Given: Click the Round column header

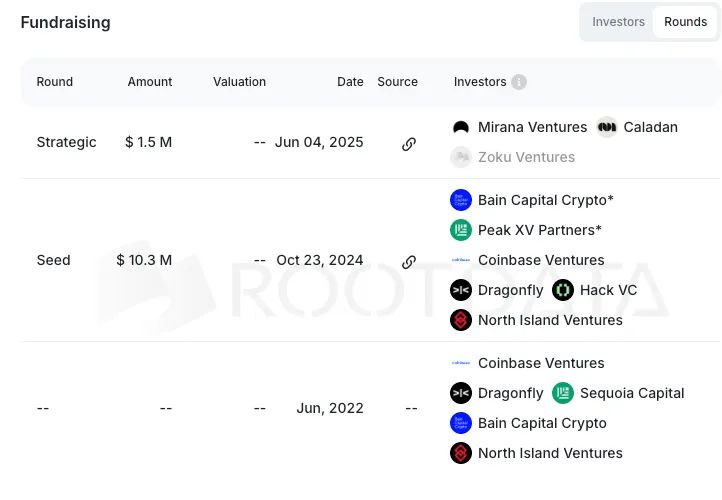Looking at the screenshot, I should [54, 81].
